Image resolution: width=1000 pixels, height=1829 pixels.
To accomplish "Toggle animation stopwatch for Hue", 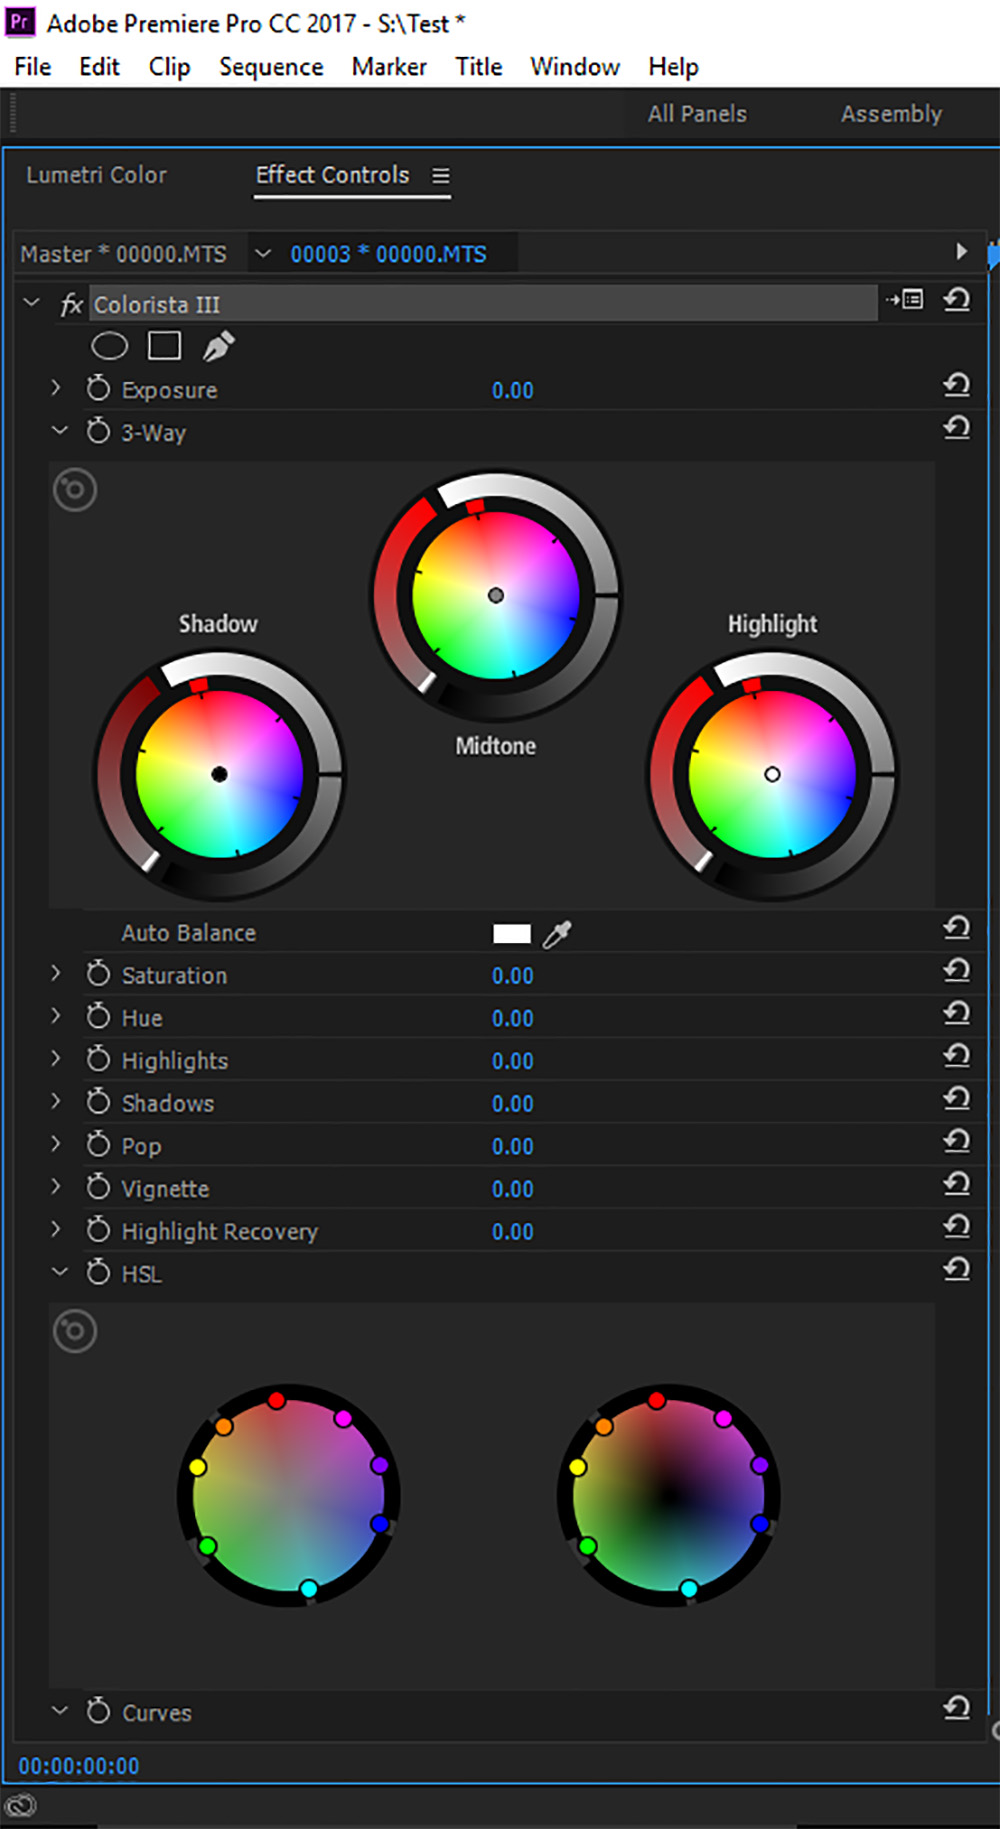I will (98, 1016).
